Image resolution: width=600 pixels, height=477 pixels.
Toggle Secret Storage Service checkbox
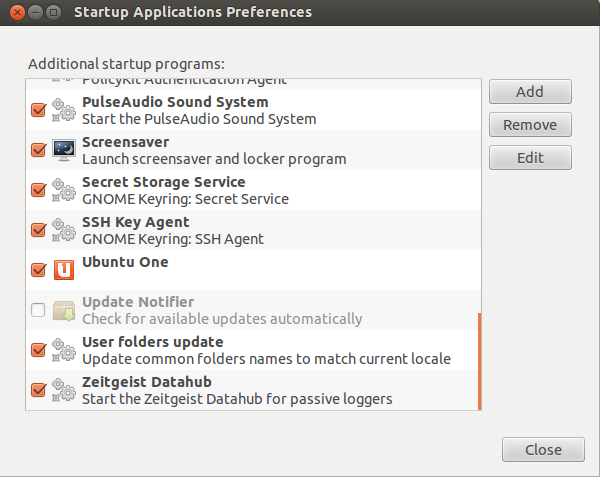39,190
